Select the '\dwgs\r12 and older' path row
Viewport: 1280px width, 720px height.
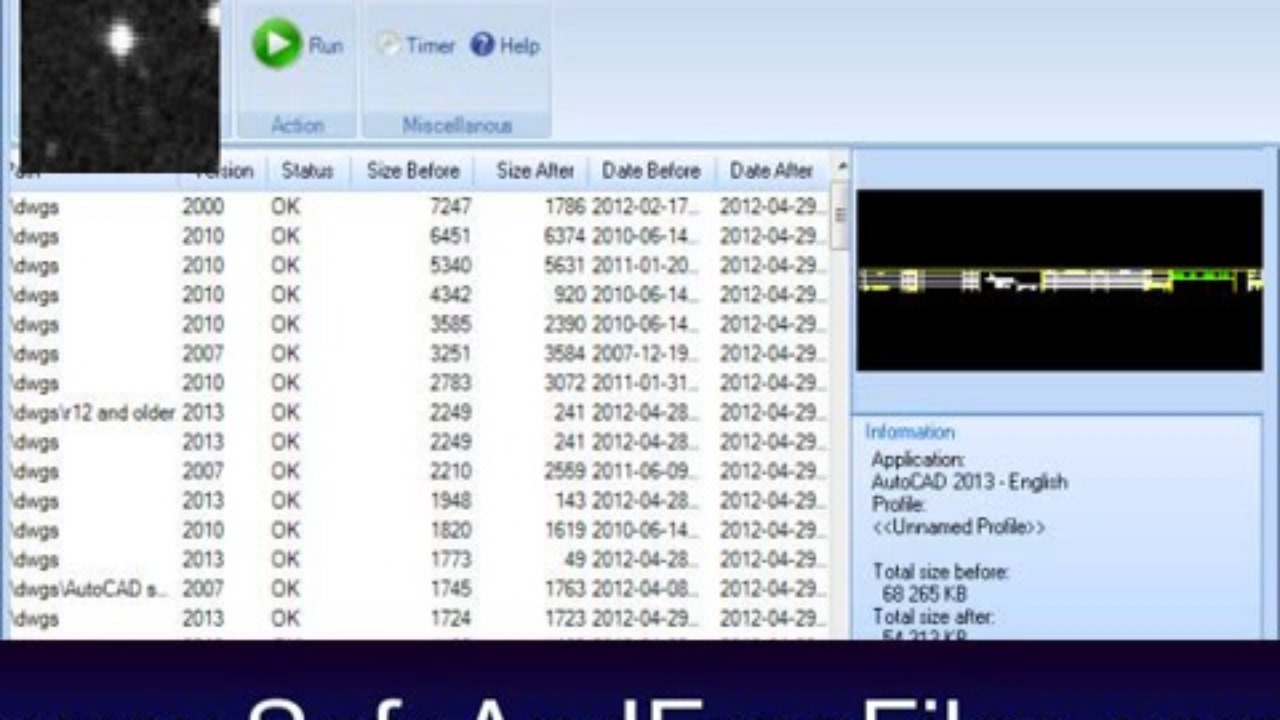pos(418,412)
